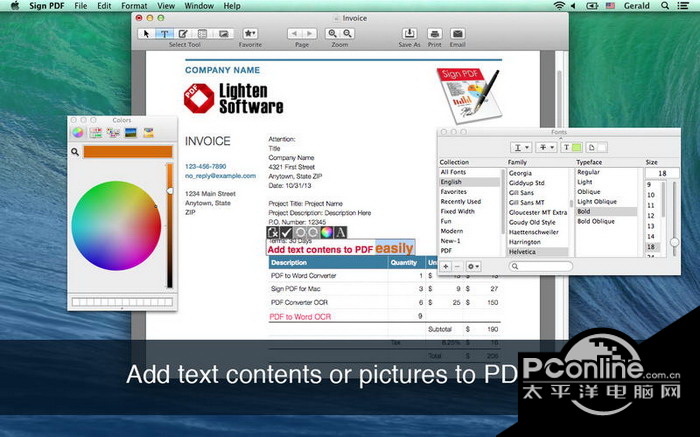Click the brightness slider in Colors panel
Viewport: 700px width, 437px height.
[x=170, y=225]
